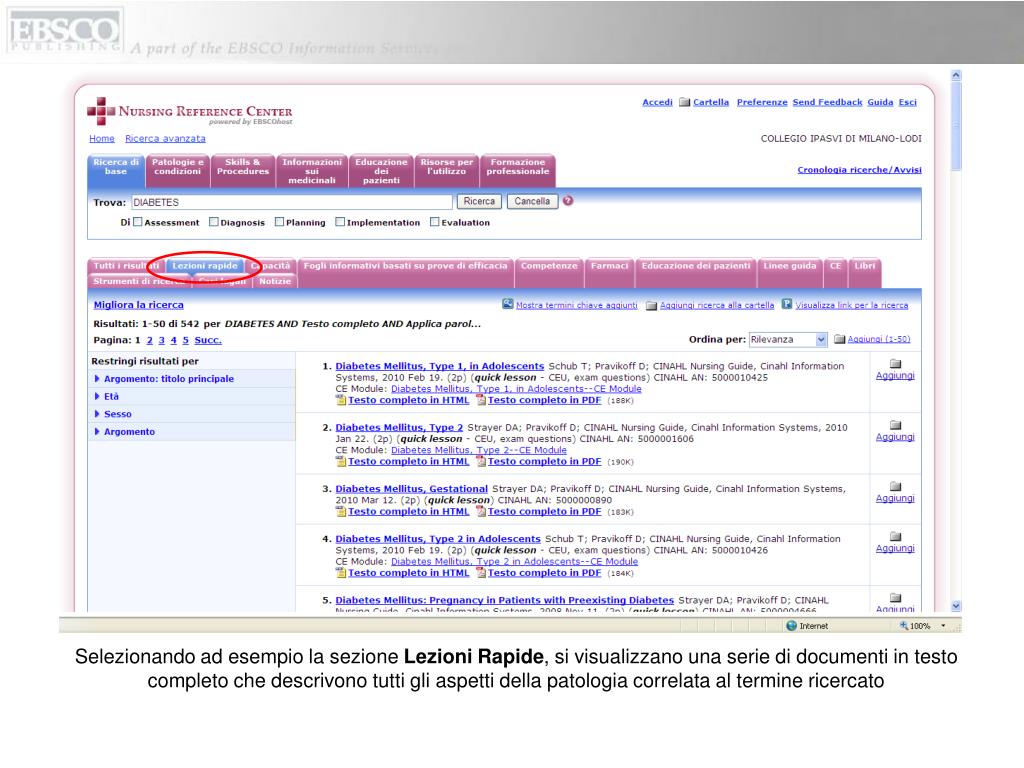Click the Visualizza link per la ricerca icon

click(787, 304)
